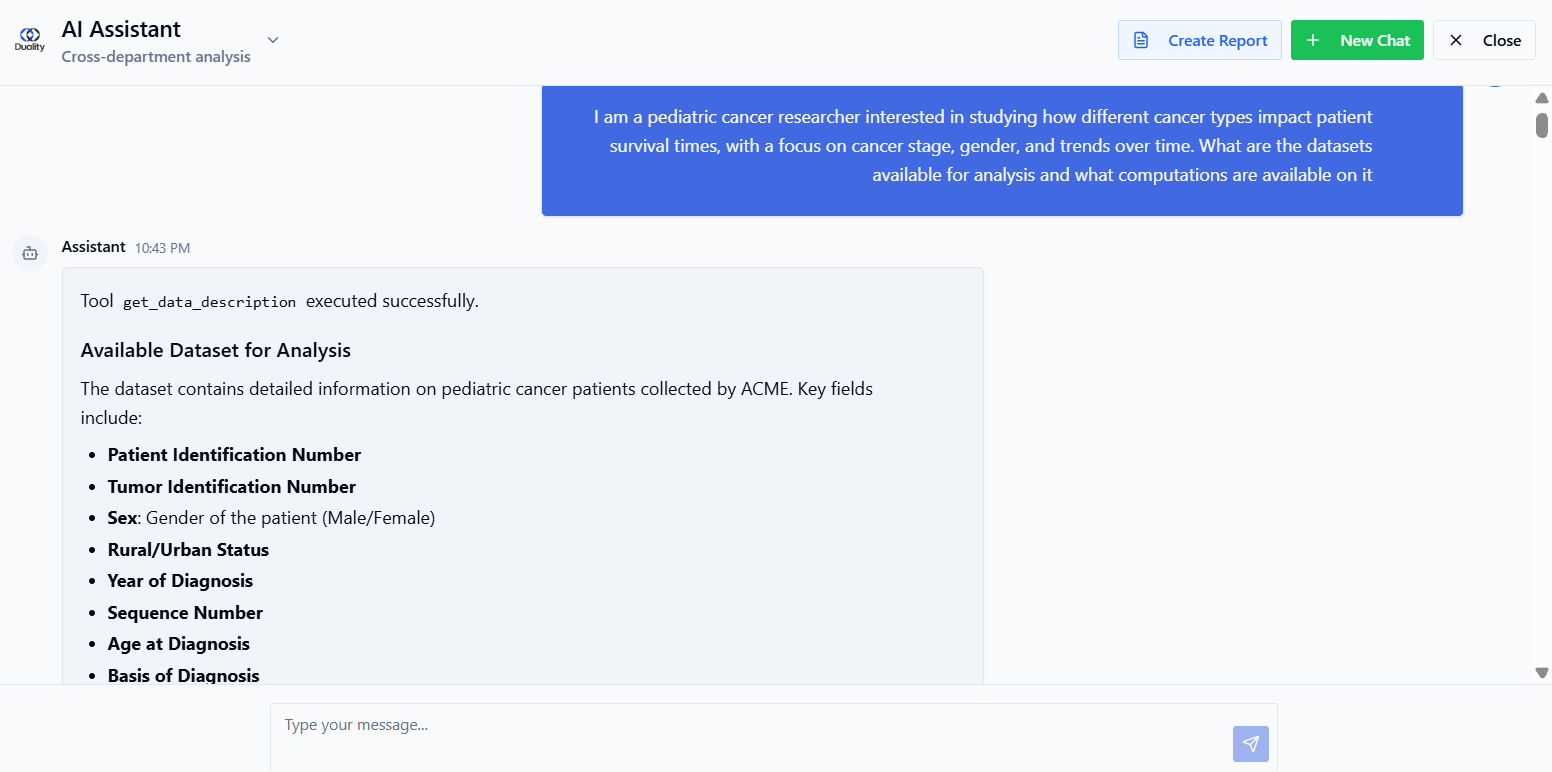Click the 'Rural/Urban Status' field entry

click(188, 550)
